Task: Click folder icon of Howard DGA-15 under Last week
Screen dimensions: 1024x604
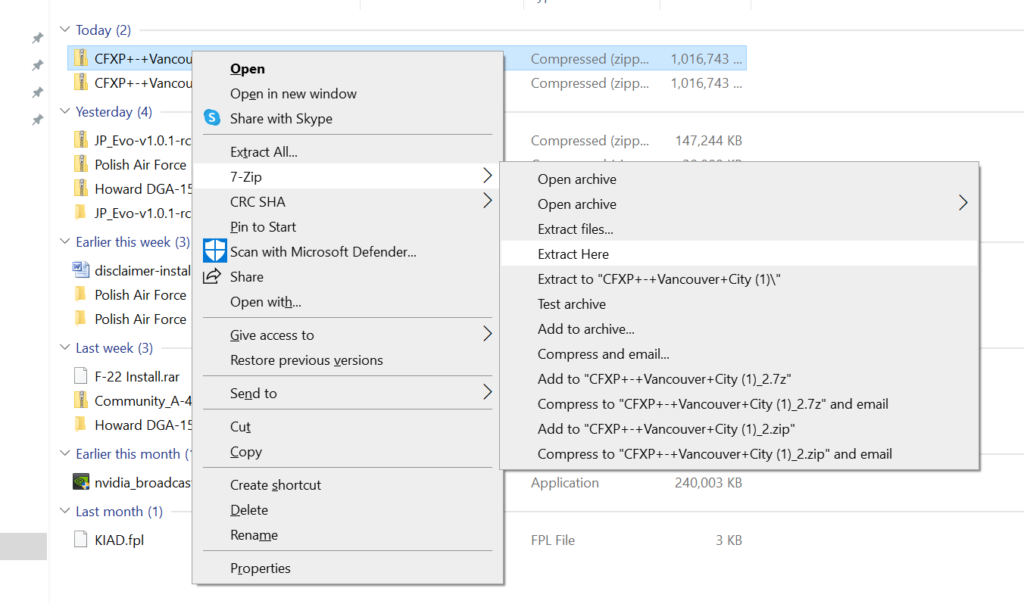Action: pyautogui.click(x=81, y=424)
